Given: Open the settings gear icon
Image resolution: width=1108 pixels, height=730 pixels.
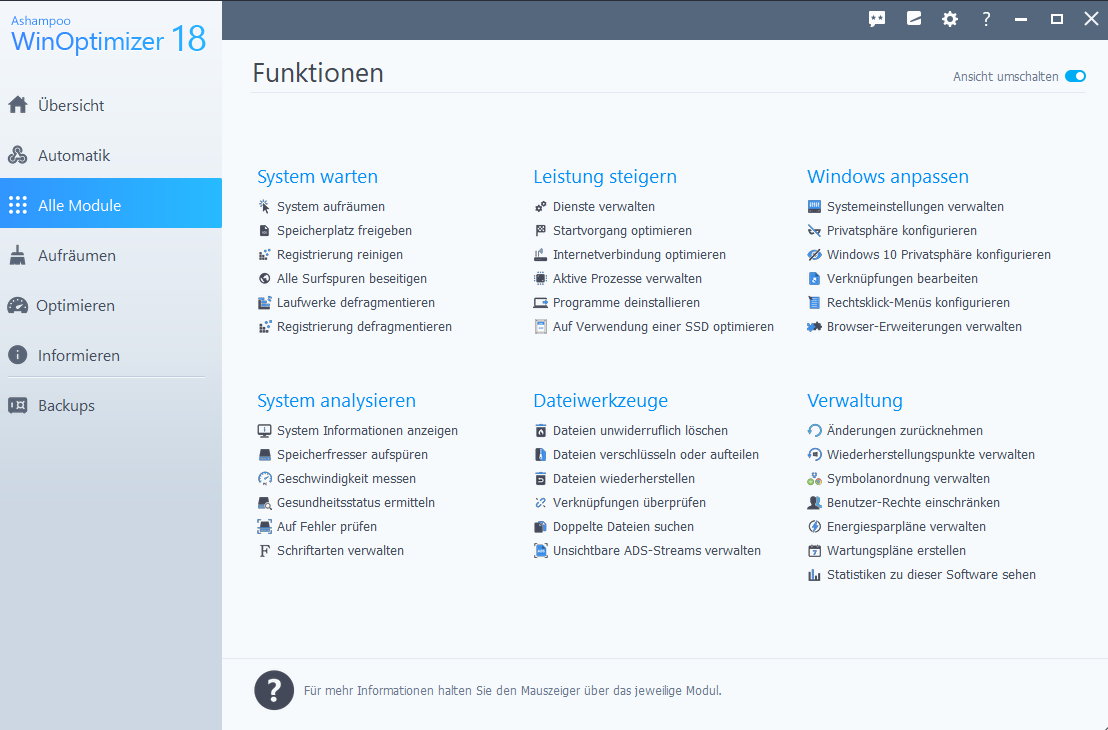Looking at the screenshot, I should pos(949,19).
